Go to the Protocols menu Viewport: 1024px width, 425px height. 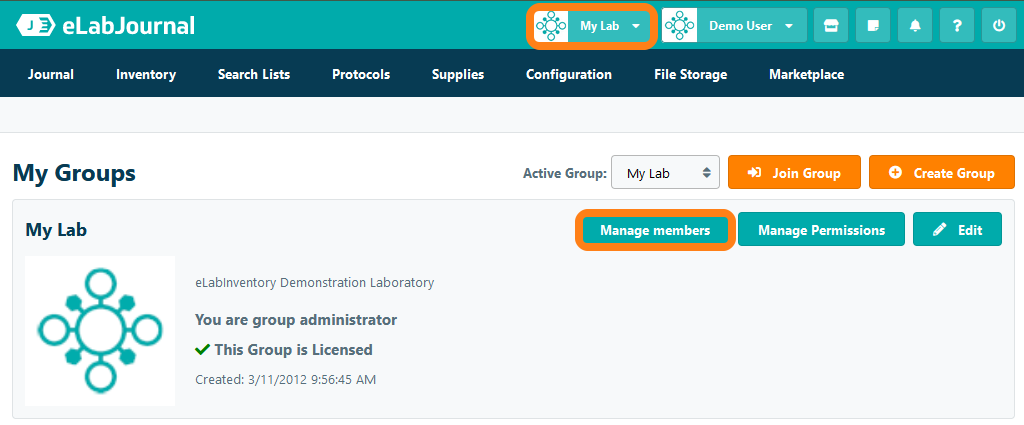(x=361, y=74)
